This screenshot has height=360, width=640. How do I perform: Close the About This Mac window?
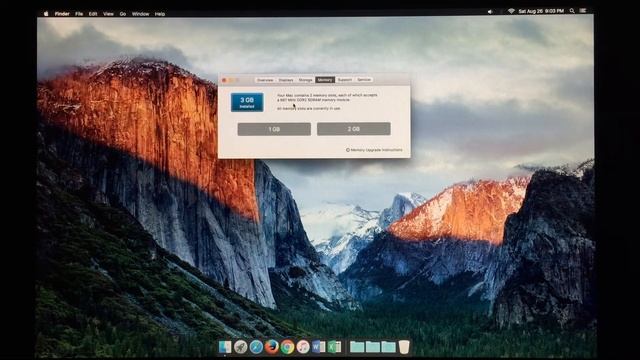224,80
